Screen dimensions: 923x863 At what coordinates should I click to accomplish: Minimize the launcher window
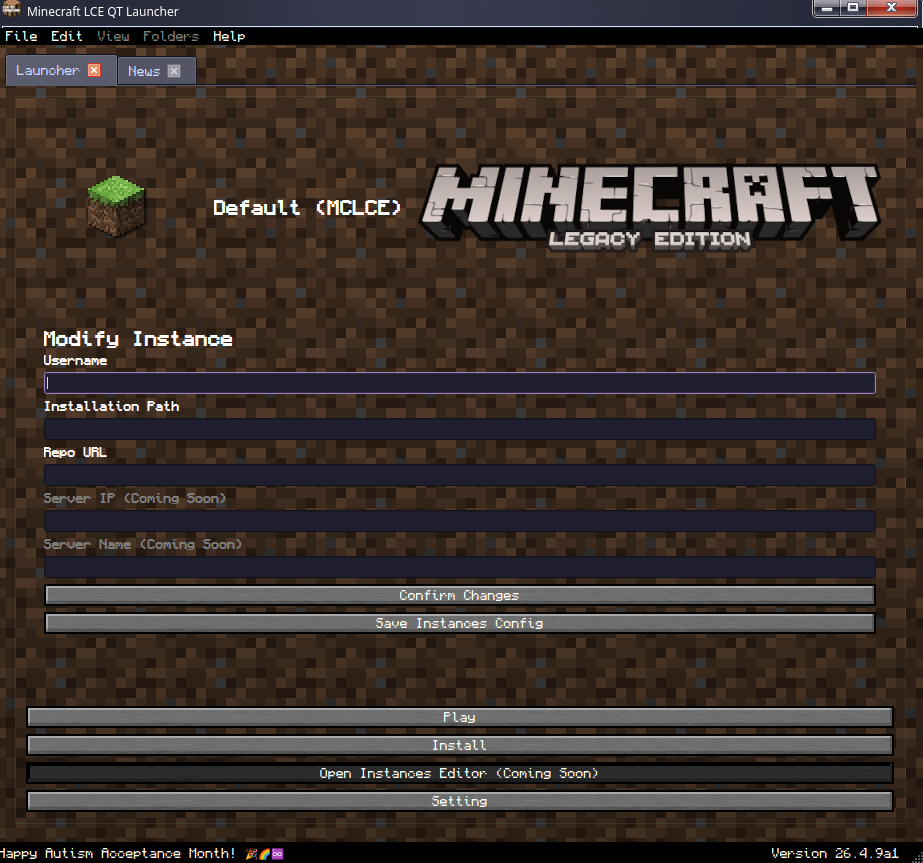click(x=827, y=8)
